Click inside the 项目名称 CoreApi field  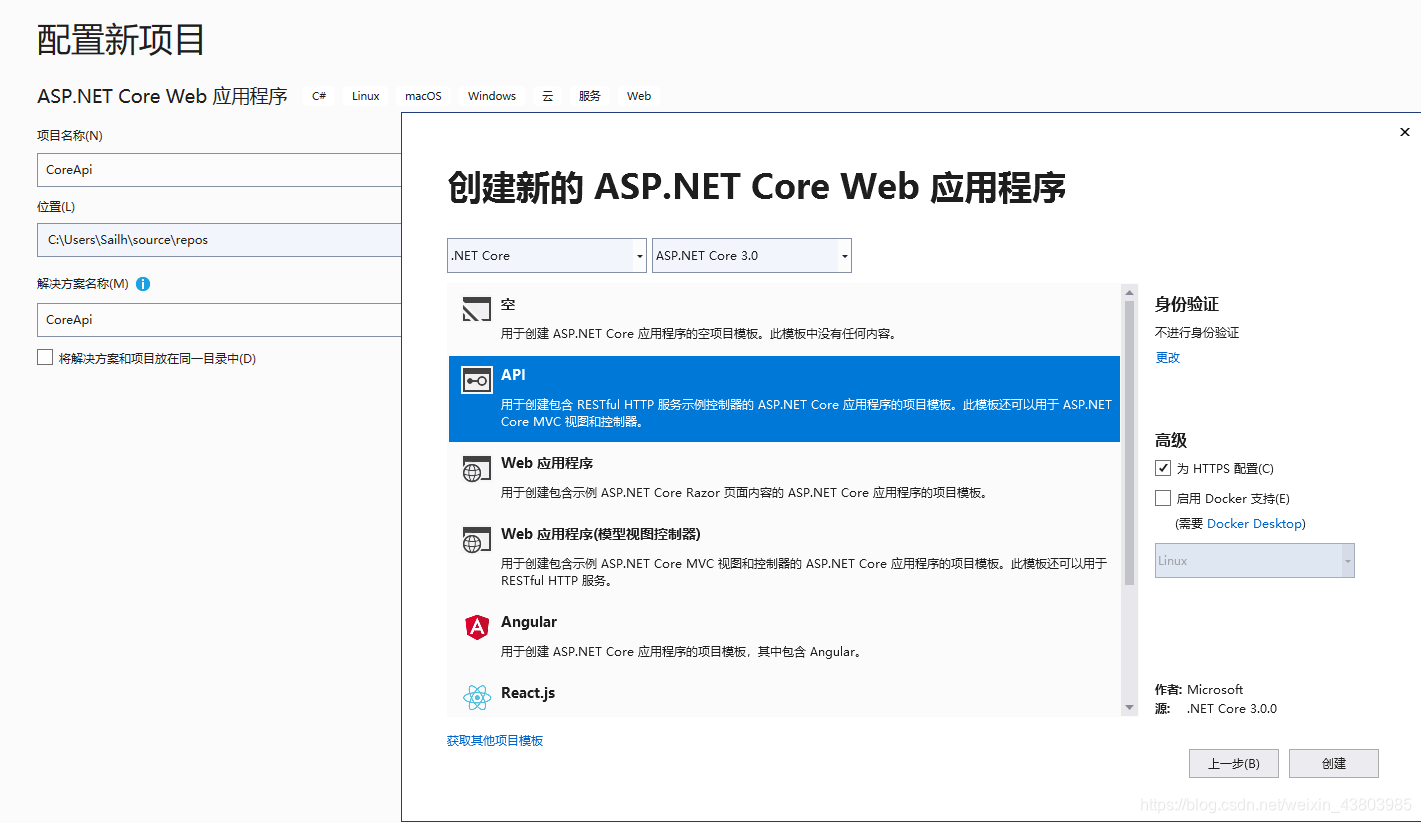click(219, 170)
